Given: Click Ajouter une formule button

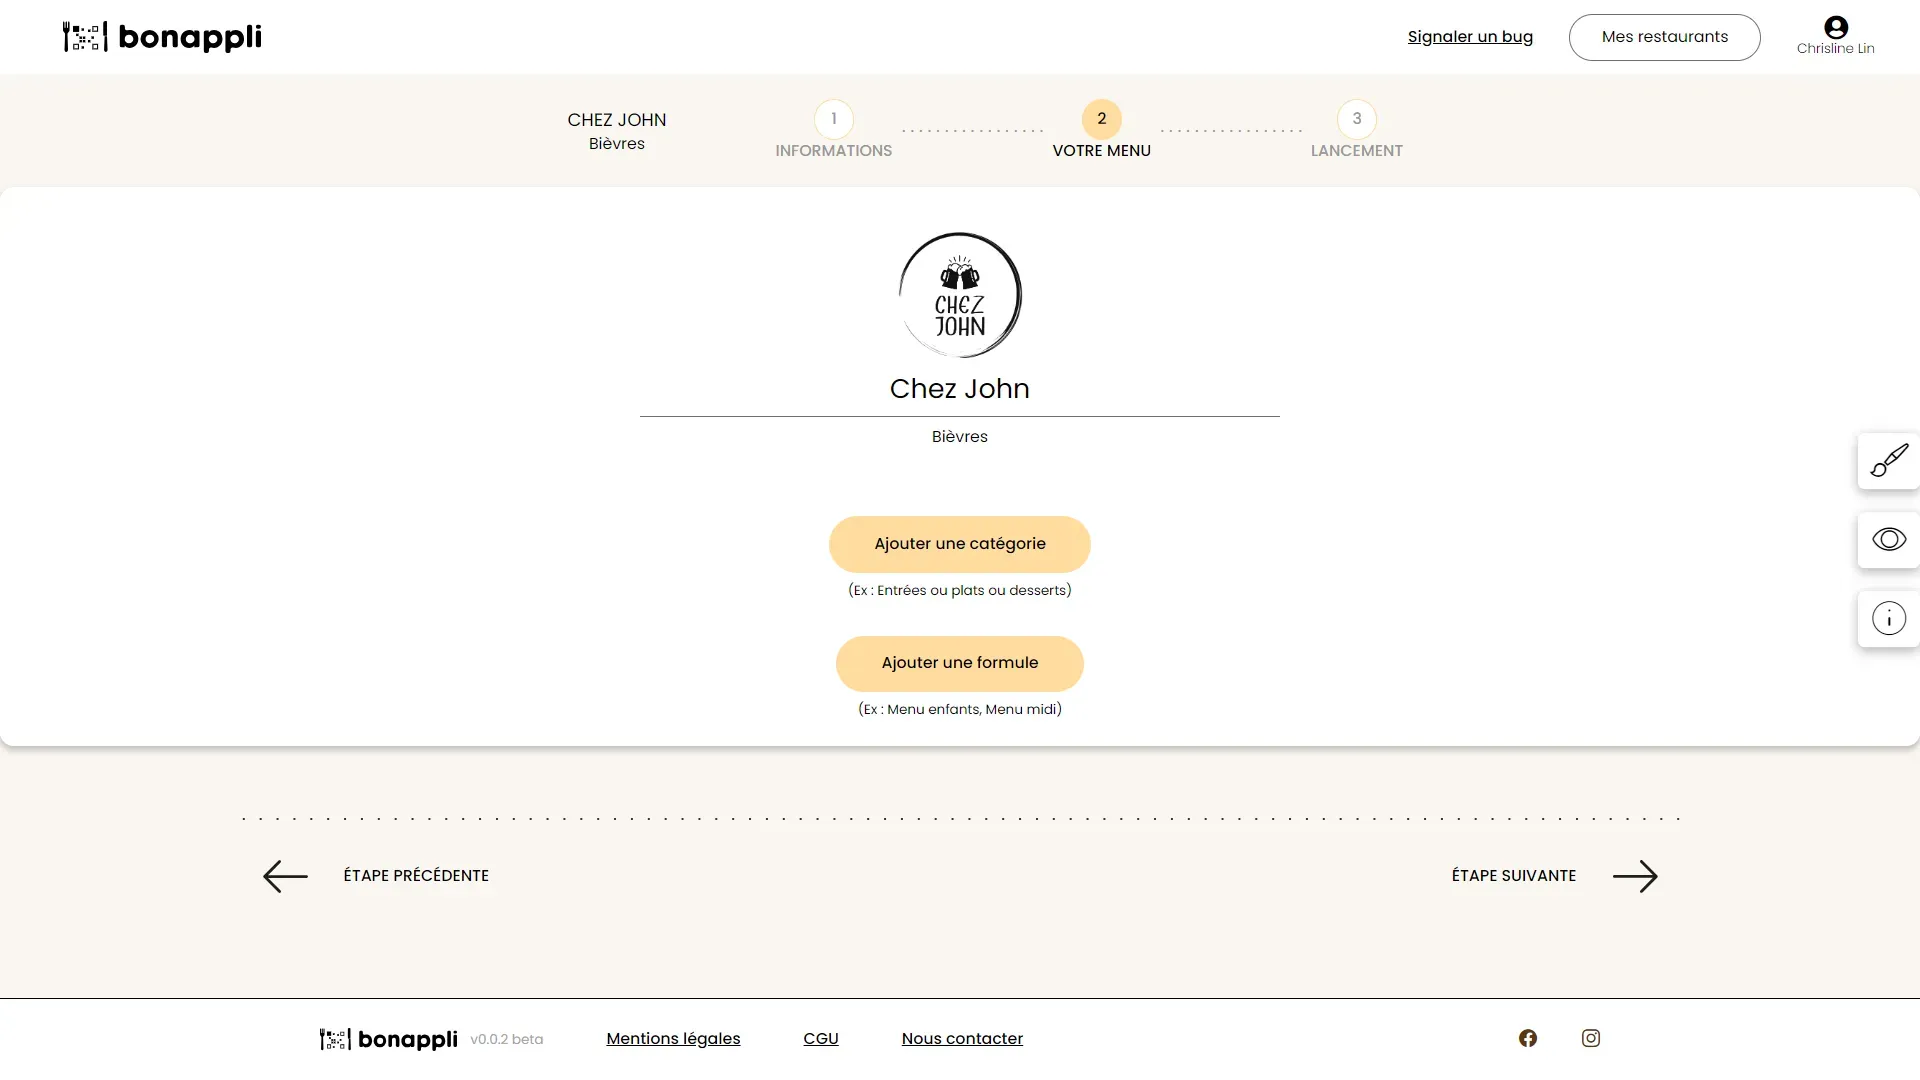Looking at the screenshot, I should click(959, 663).
